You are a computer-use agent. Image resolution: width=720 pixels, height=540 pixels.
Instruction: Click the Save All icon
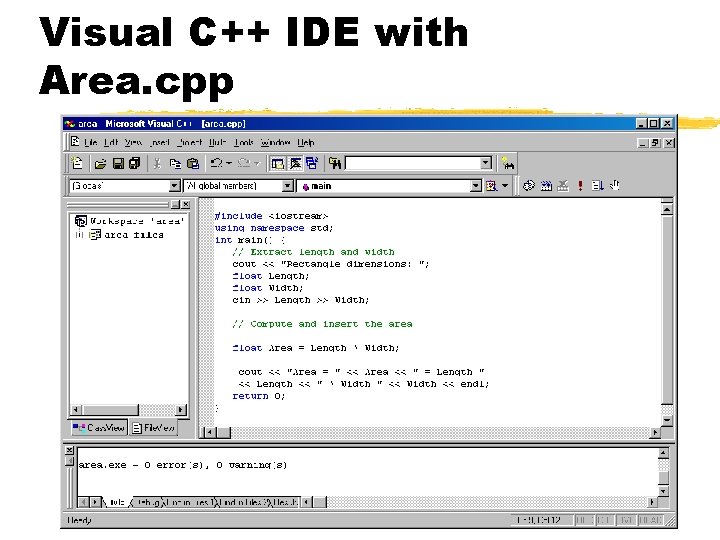pyautogui.click(x=135, y=163)
